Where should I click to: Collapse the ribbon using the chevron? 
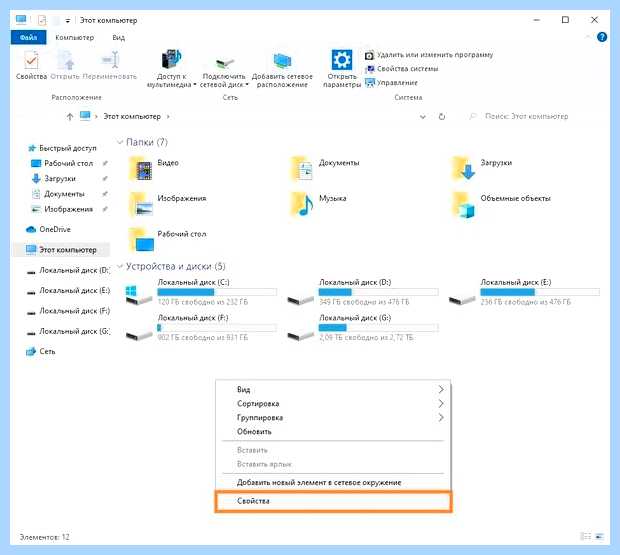[x=589, y=37]
